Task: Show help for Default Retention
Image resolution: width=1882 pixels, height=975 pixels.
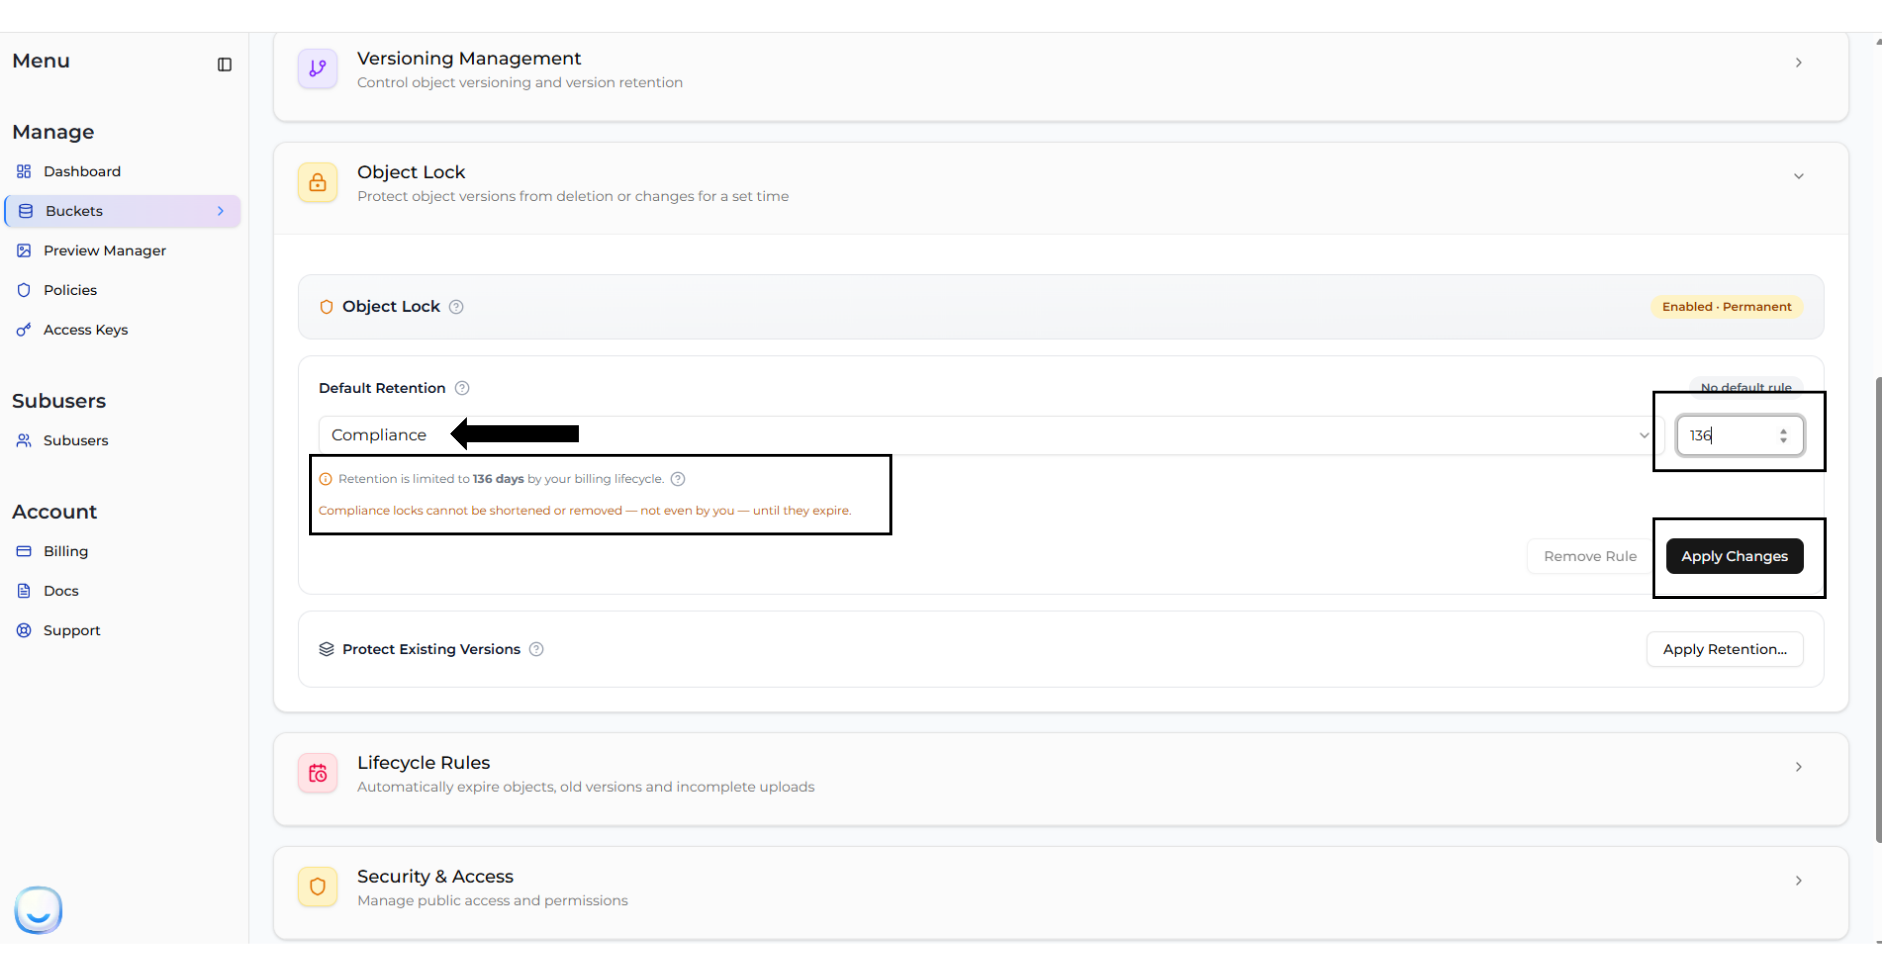Action: (462, 388)
